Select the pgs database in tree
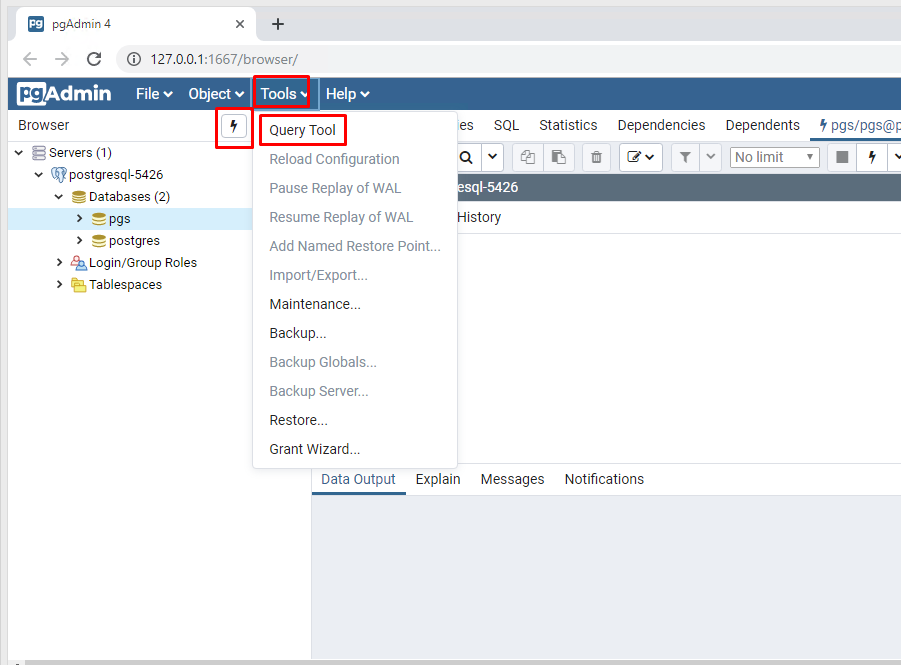This screenshot has width=901, height=665. tap(119, 219)
